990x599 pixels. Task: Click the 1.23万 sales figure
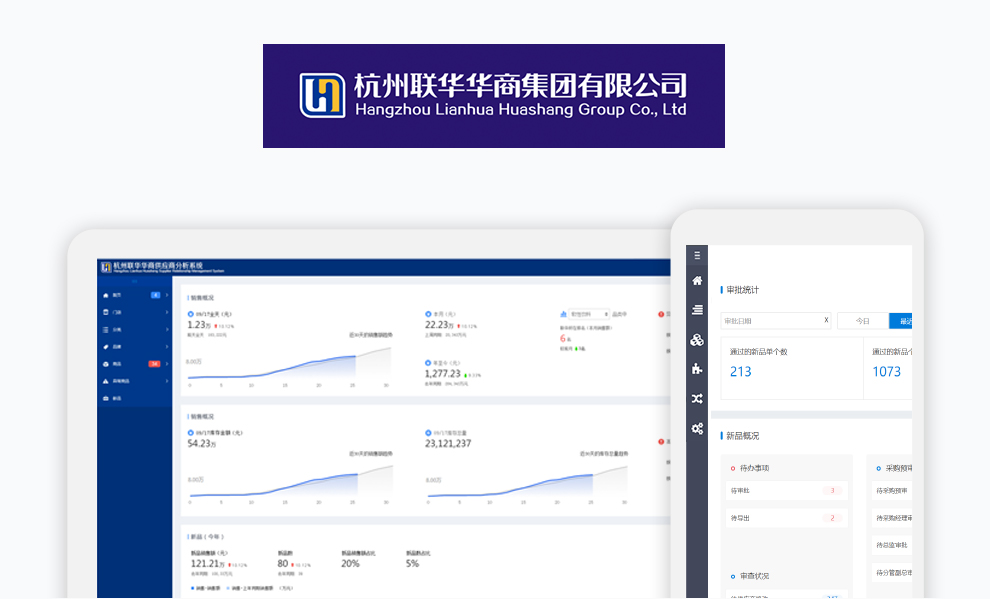coord(199,325)
